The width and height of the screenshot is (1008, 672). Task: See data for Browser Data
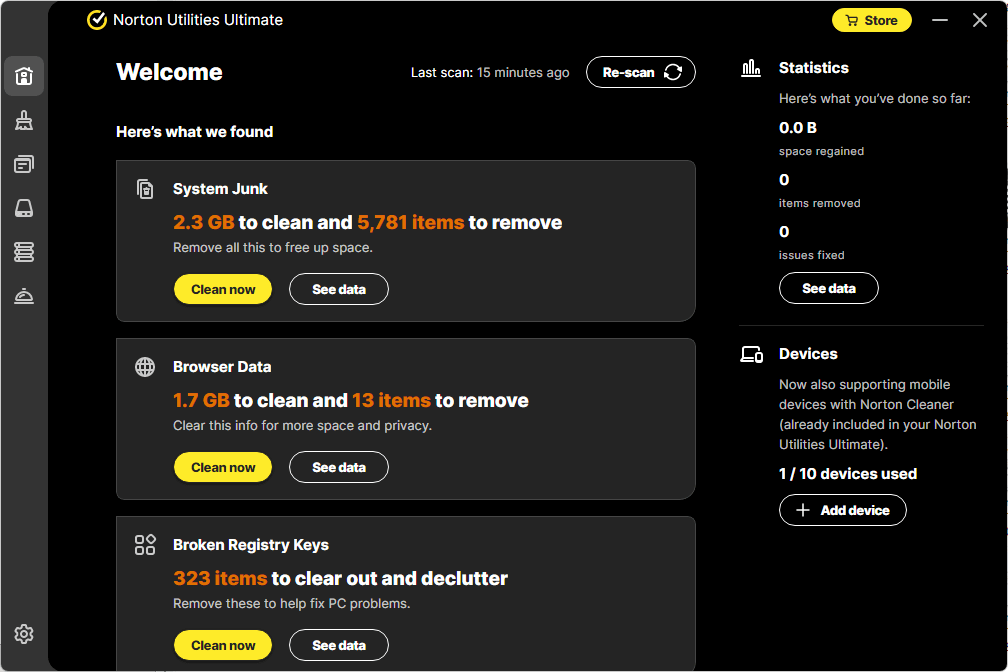[339, 468]
